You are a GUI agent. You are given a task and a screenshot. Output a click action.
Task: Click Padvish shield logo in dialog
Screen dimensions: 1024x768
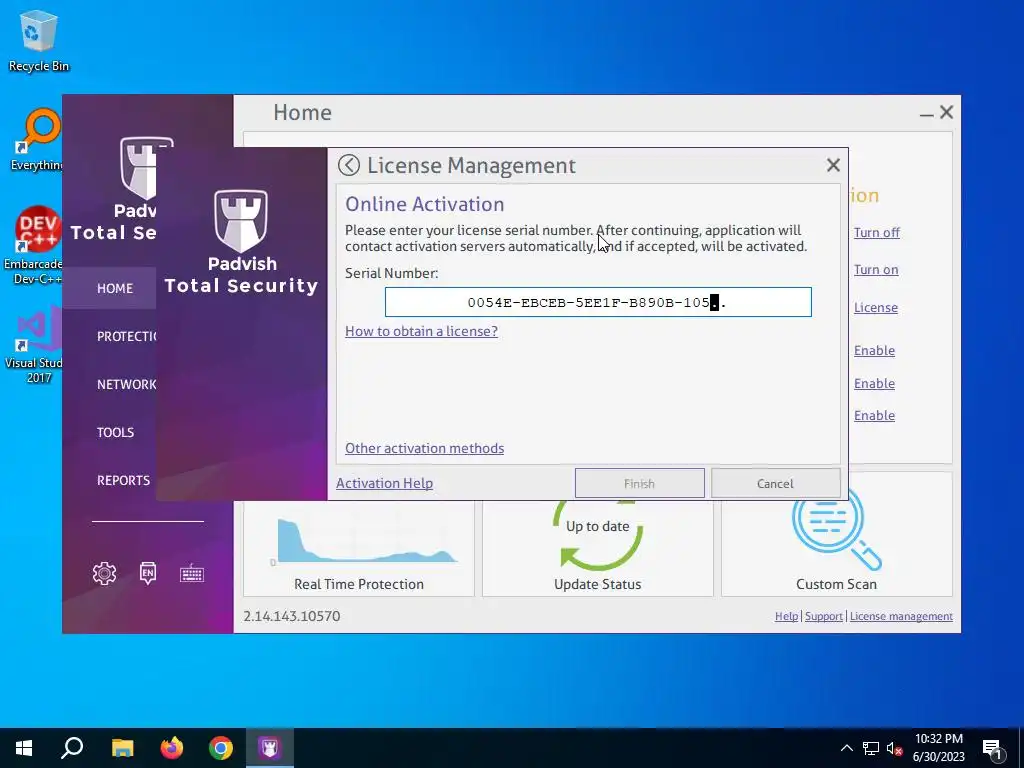click(x=241, y=221)
